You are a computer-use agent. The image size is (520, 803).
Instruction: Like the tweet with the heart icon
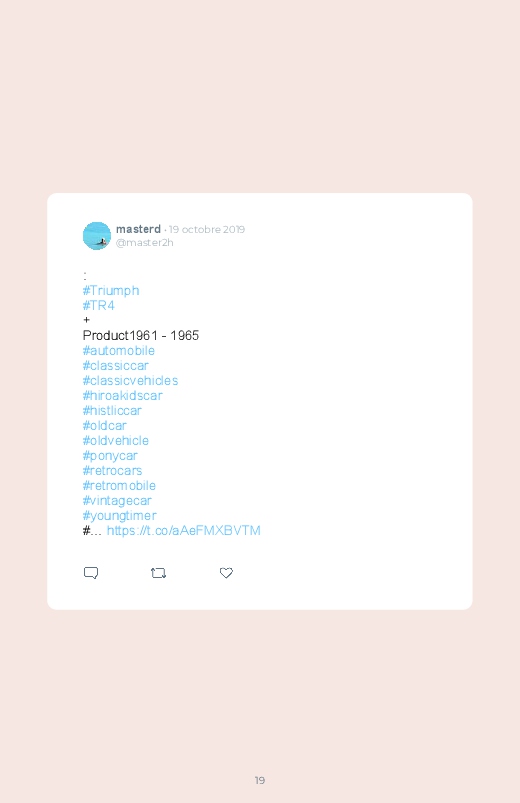click(226, 573)
